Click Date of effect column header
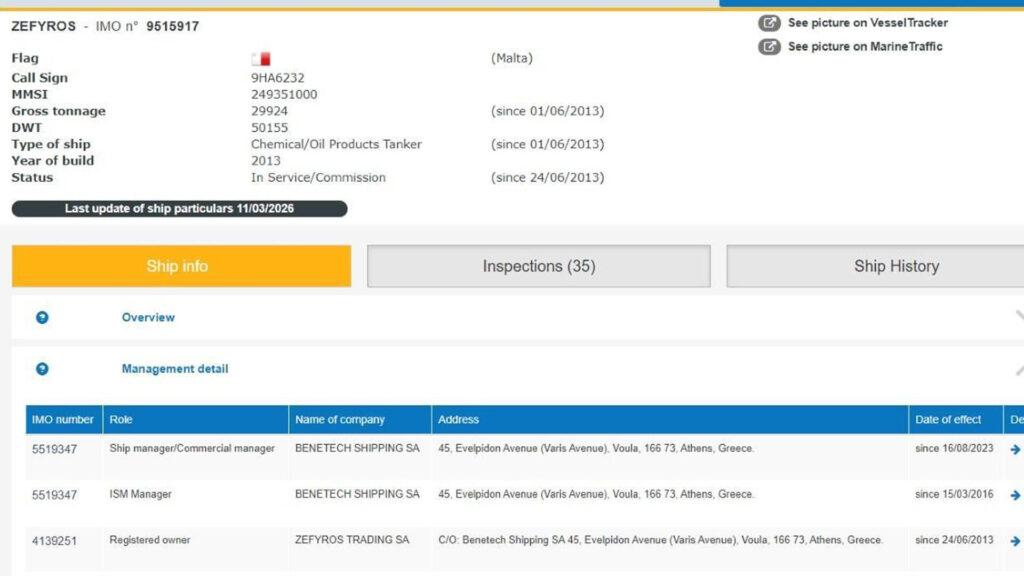Image resolution: width=1024 pixels, height=576 pixels. [x=955, y=420]
